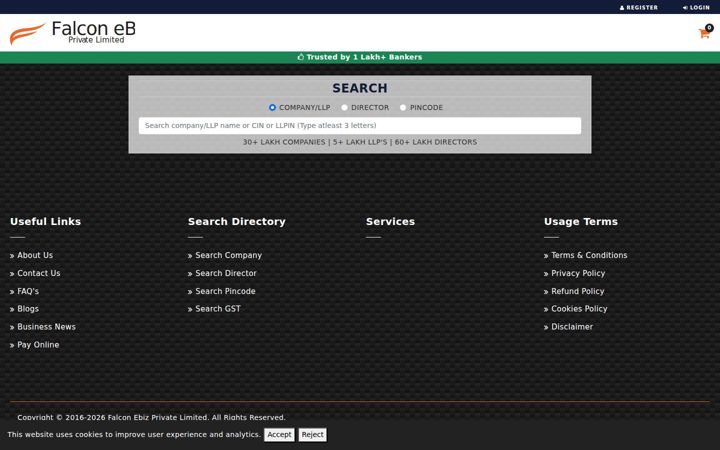The width and height of the screenshot is (720, 450).
Task: Open the Search Company link
Action: point(228,255)
